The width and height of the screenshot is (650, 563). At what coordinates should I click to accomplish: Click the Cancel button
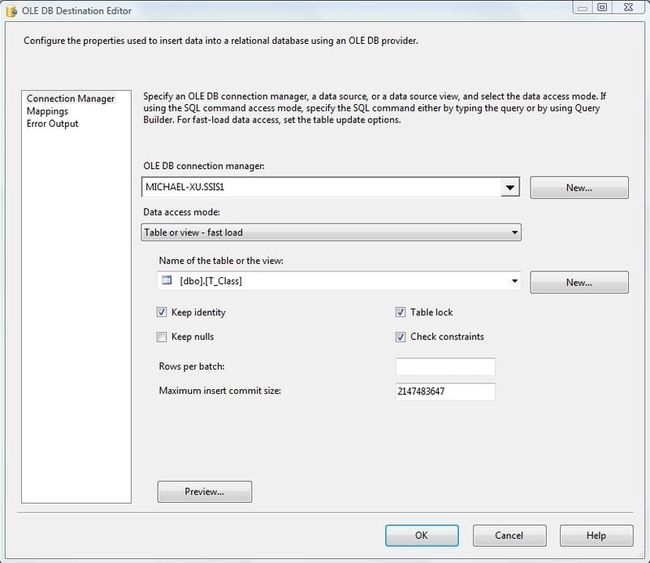point(509,536)
